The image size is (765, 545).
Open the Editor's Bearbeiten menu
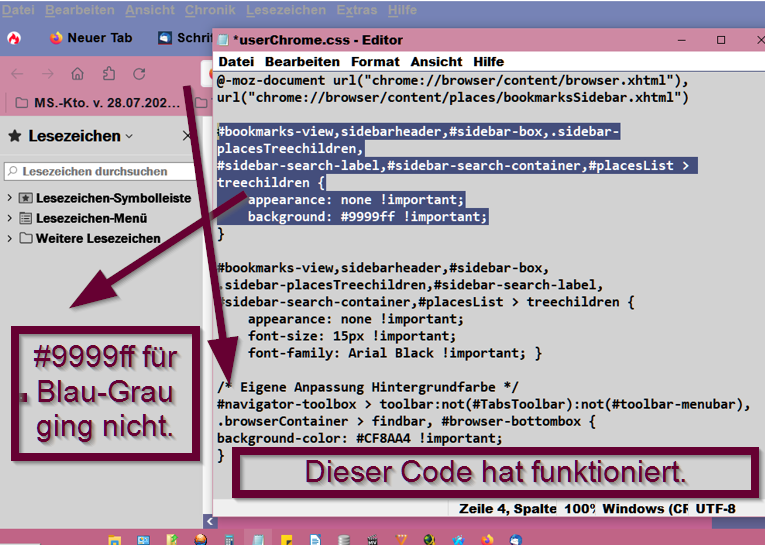tap(302, 62)
